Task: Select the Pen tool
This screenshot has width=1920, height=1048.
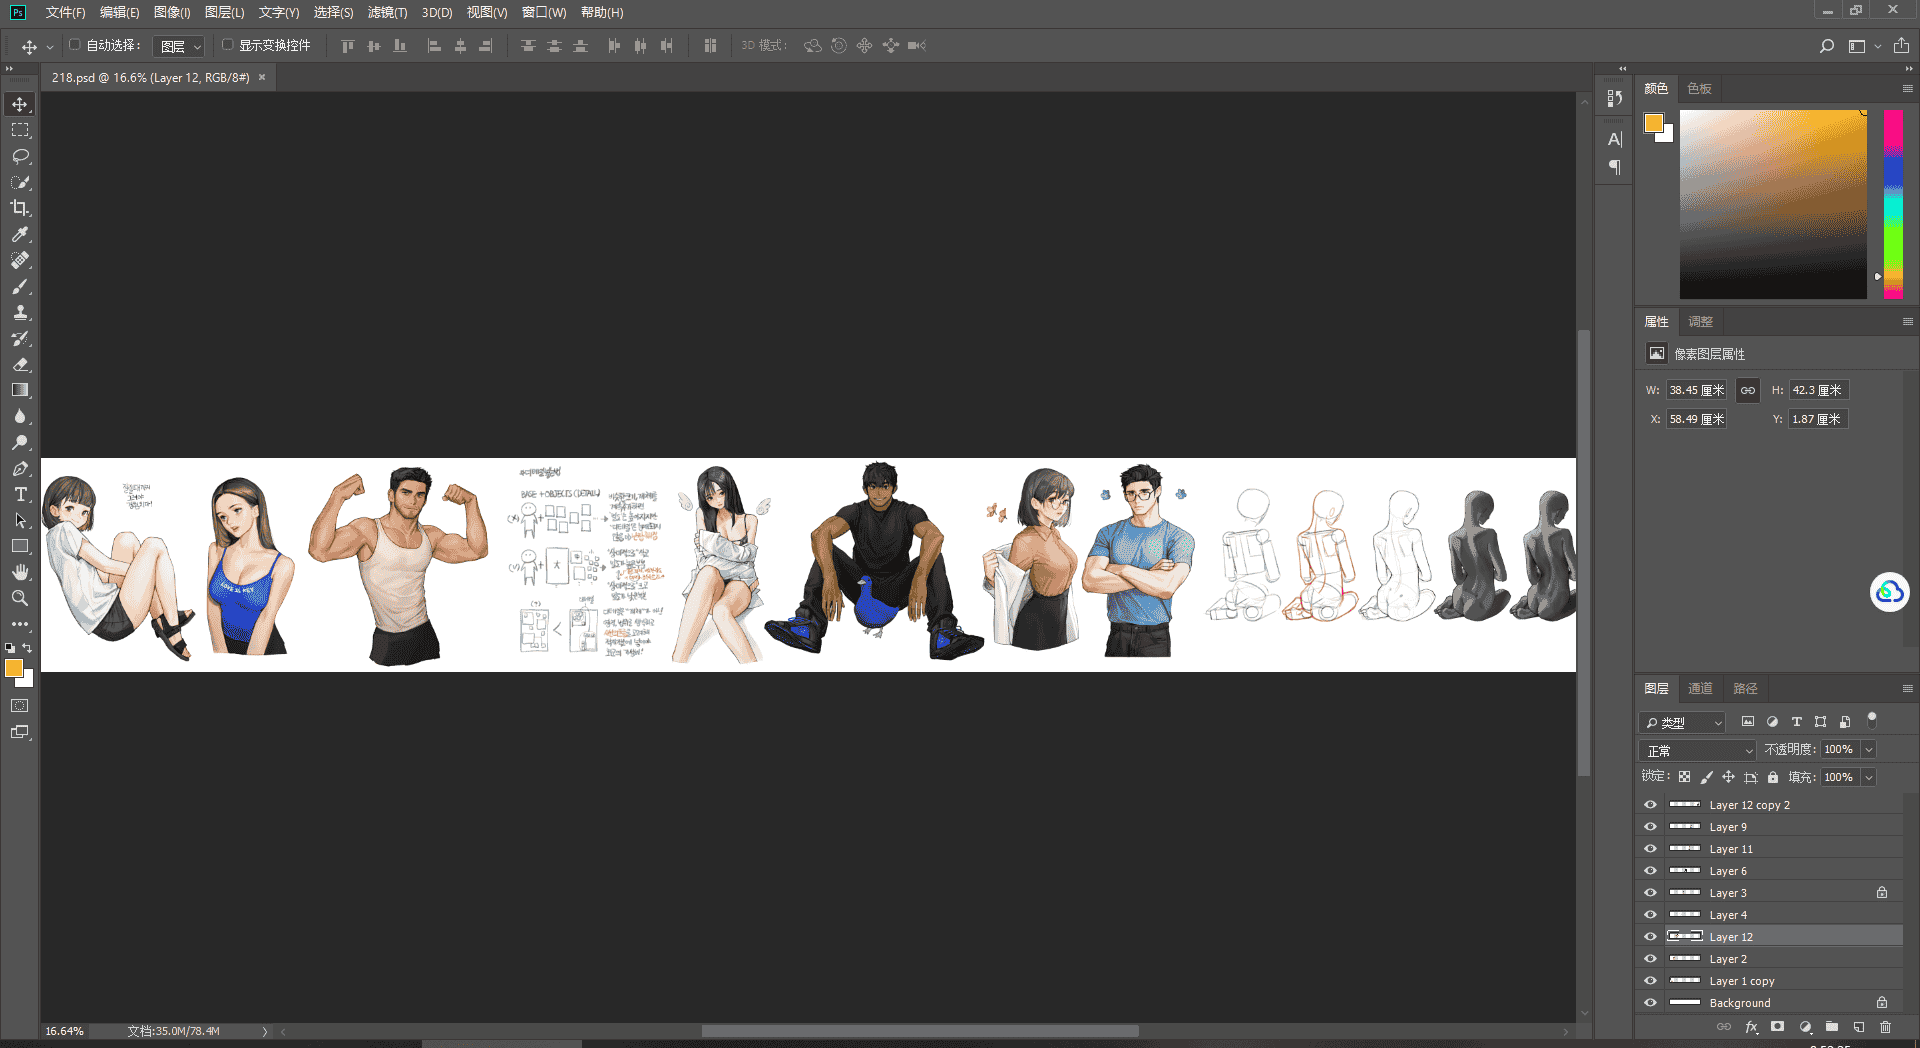Action: pos(20,468)
